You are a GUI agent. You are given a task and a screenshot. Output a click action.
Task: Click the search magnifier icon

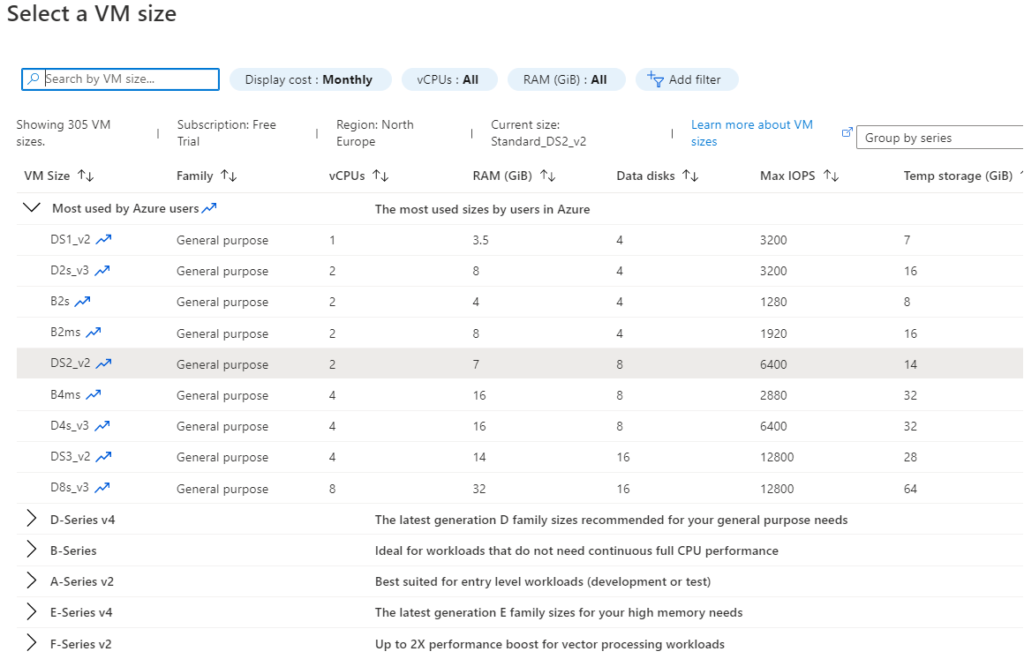click(33, 79)
